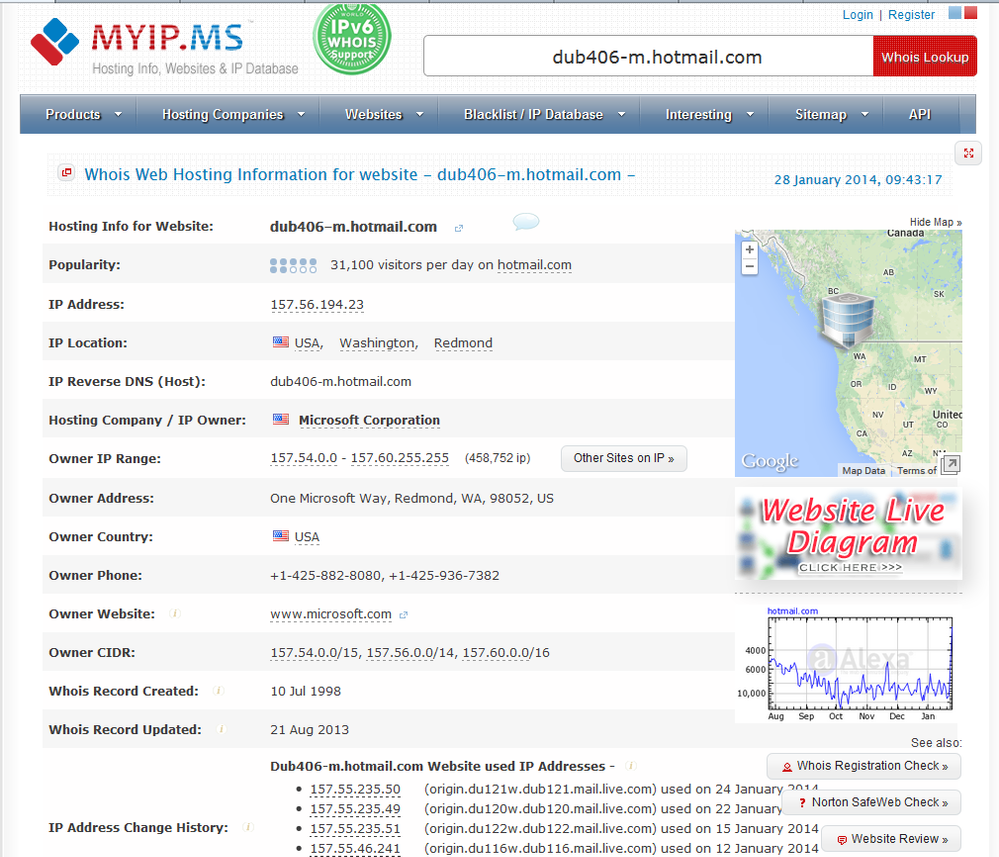
Task: Click the info icon next to IP Address Change History
Action: [248, 827]
